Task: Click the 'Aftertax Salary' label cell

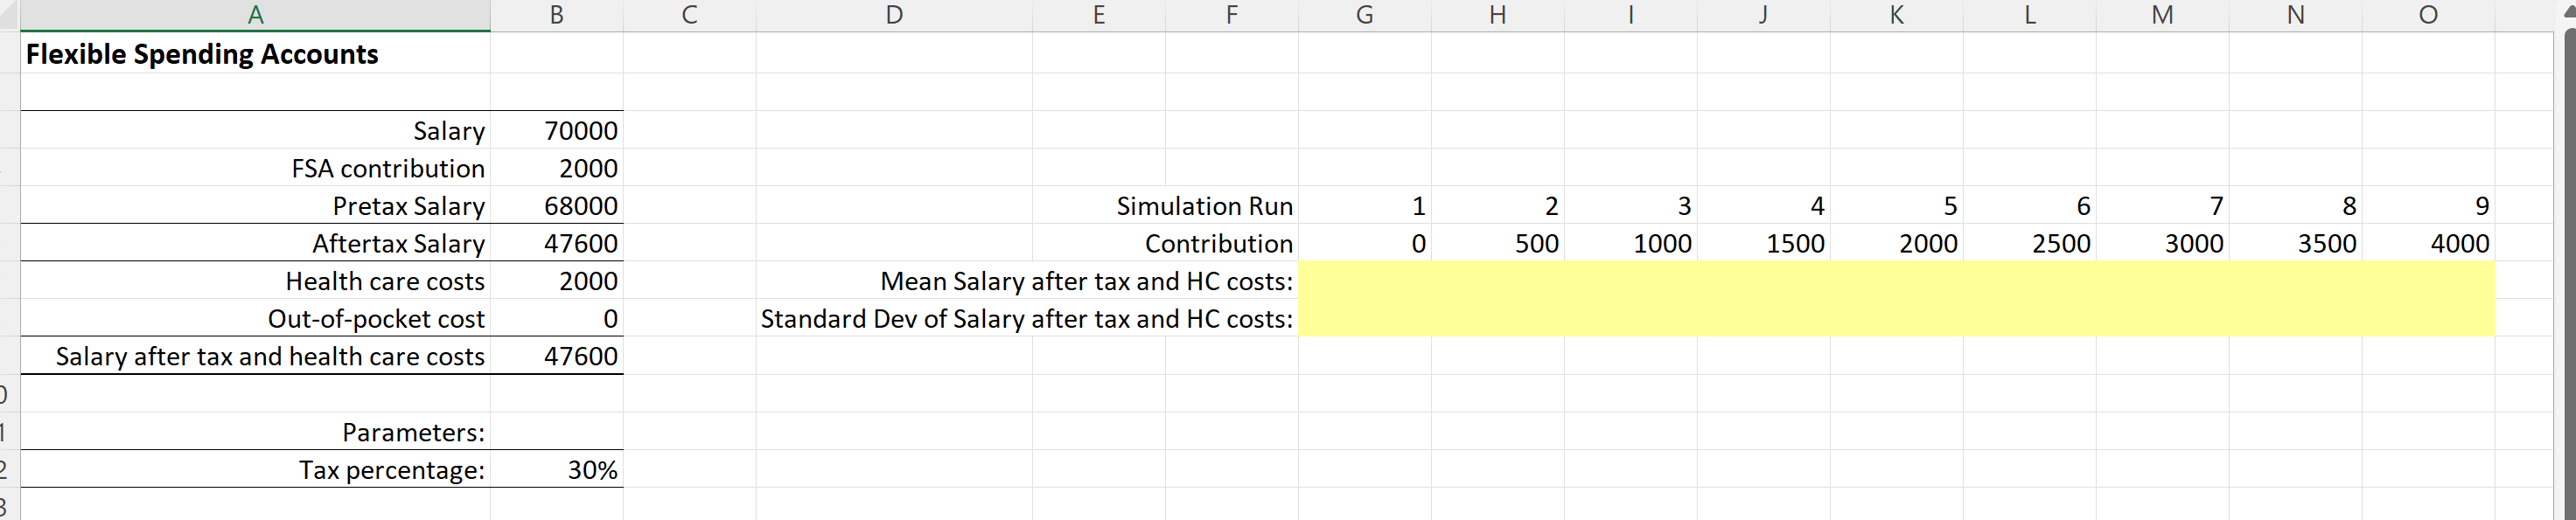Action: 255,243
